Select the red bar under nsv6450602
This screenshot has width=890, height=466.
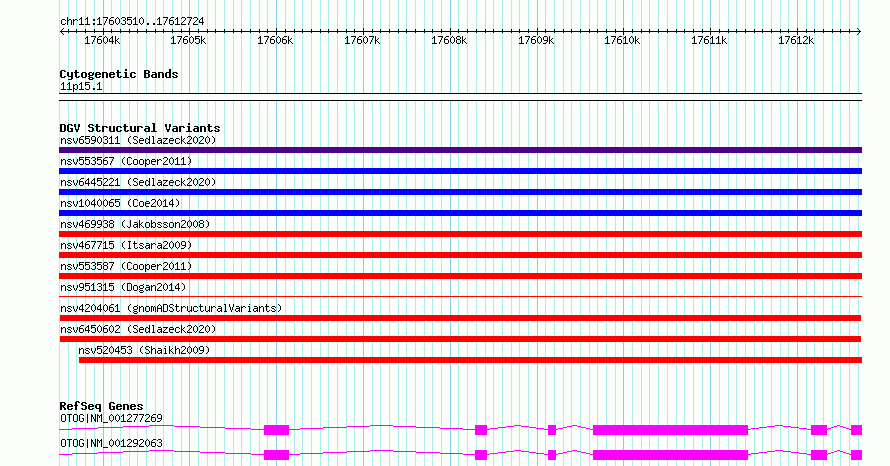coord(460,339)
